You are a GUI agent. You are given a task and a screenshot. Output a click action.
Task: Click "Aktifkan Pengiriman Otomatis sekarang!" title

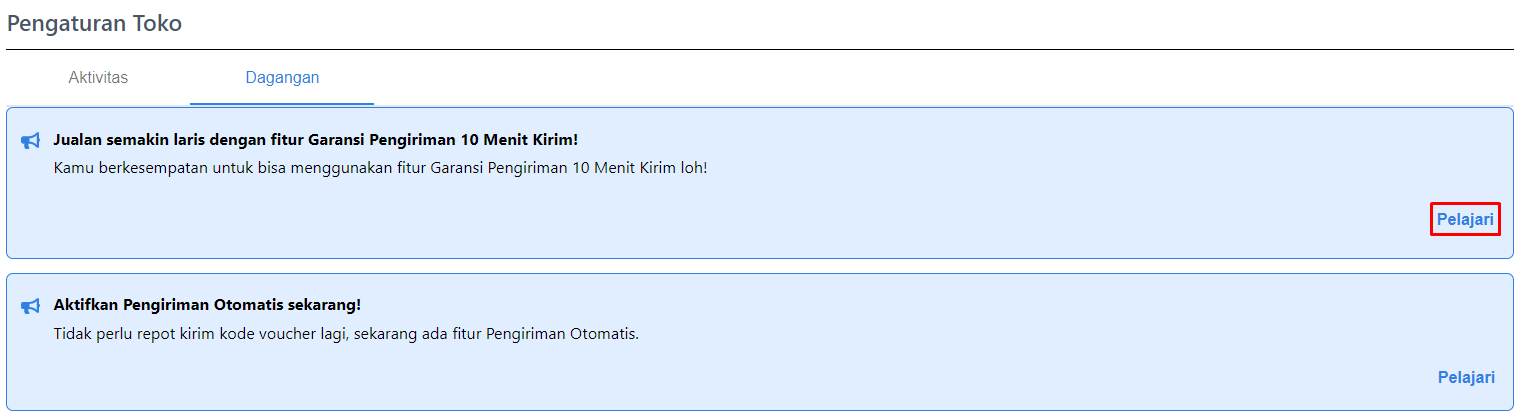coord(207,305)
